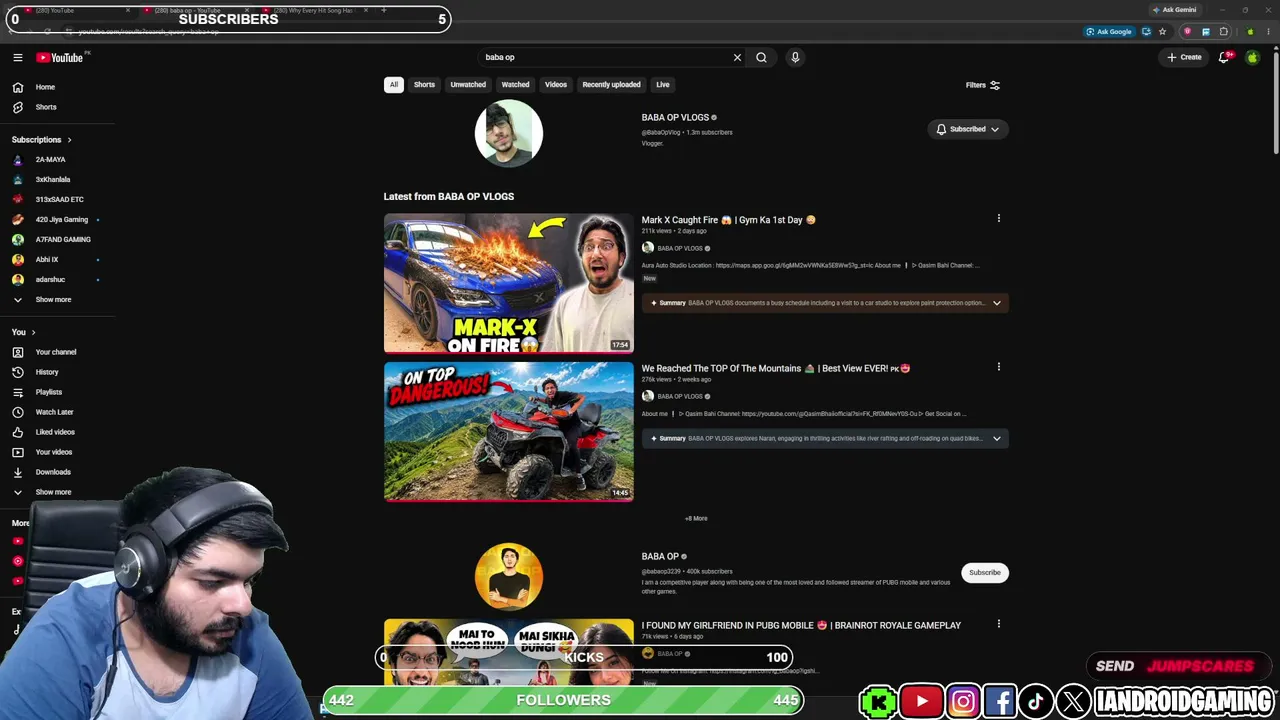Open the search Filters panel
1280x720 pixels.
983,85
